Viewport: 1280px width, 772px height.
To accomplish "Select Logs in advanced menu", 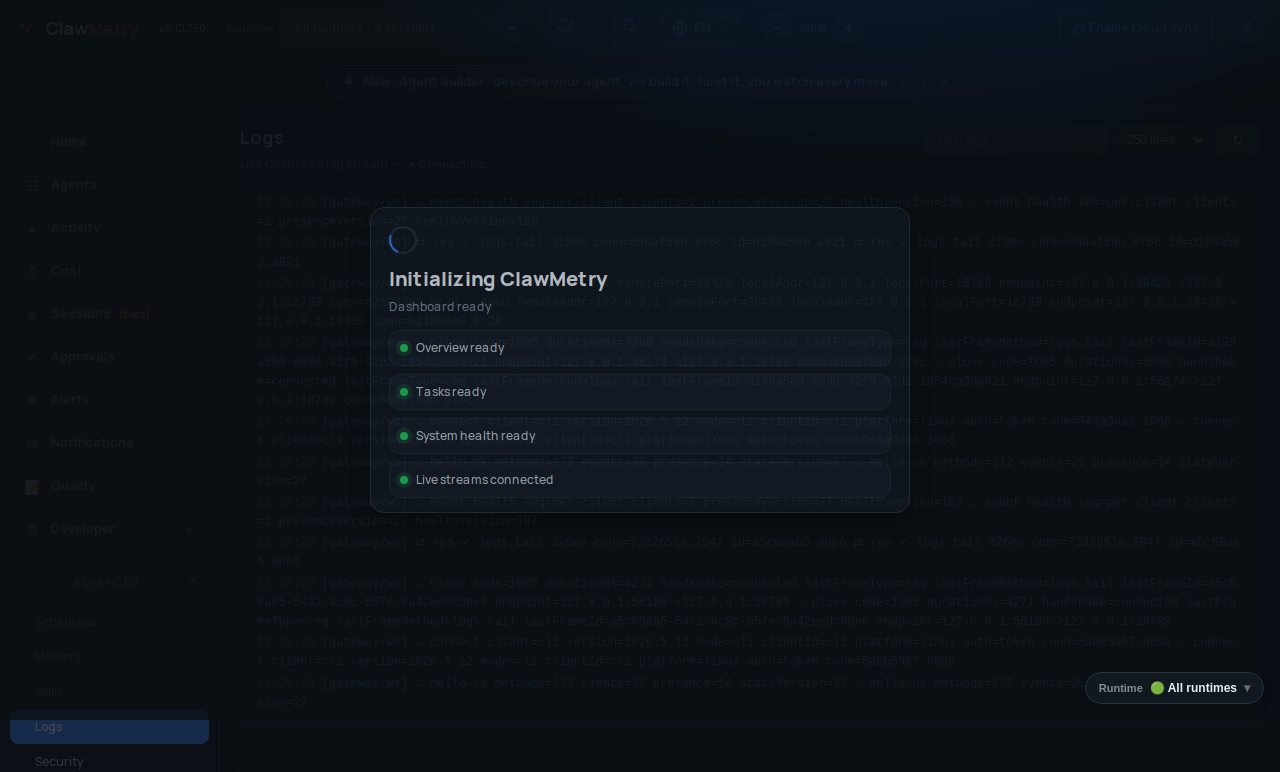I will coord(110,727).
